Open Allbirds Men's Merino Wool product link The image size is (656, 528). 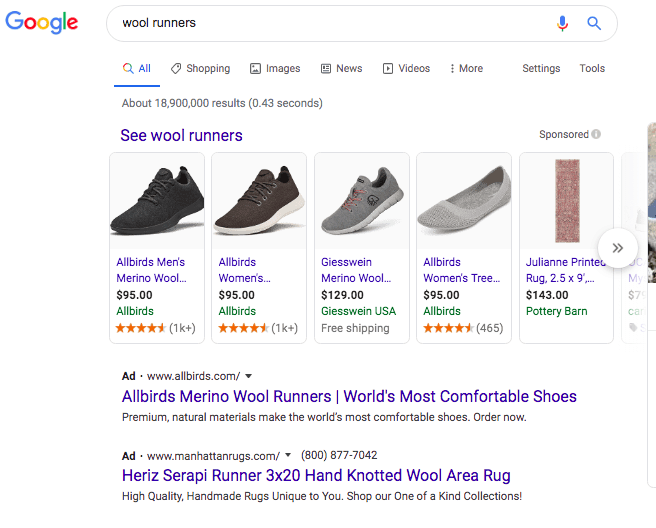(x=151, y=270)
